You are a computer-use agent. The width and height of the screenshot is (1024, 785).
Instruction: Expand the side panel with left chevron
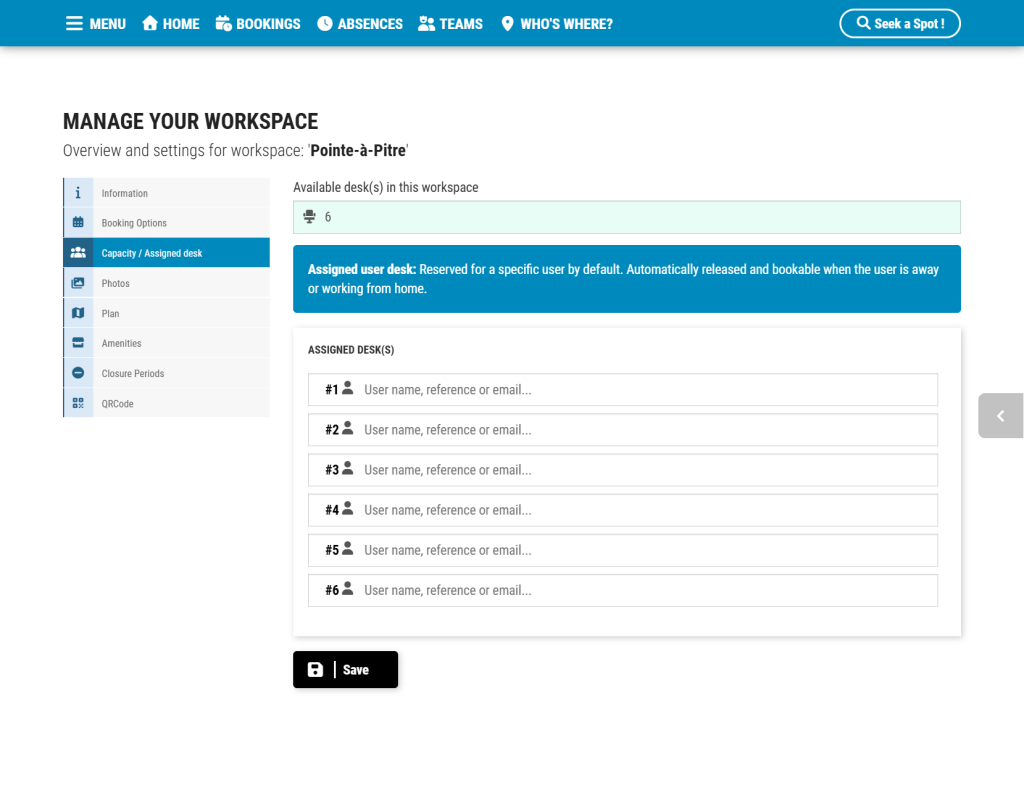(1000, 415)
